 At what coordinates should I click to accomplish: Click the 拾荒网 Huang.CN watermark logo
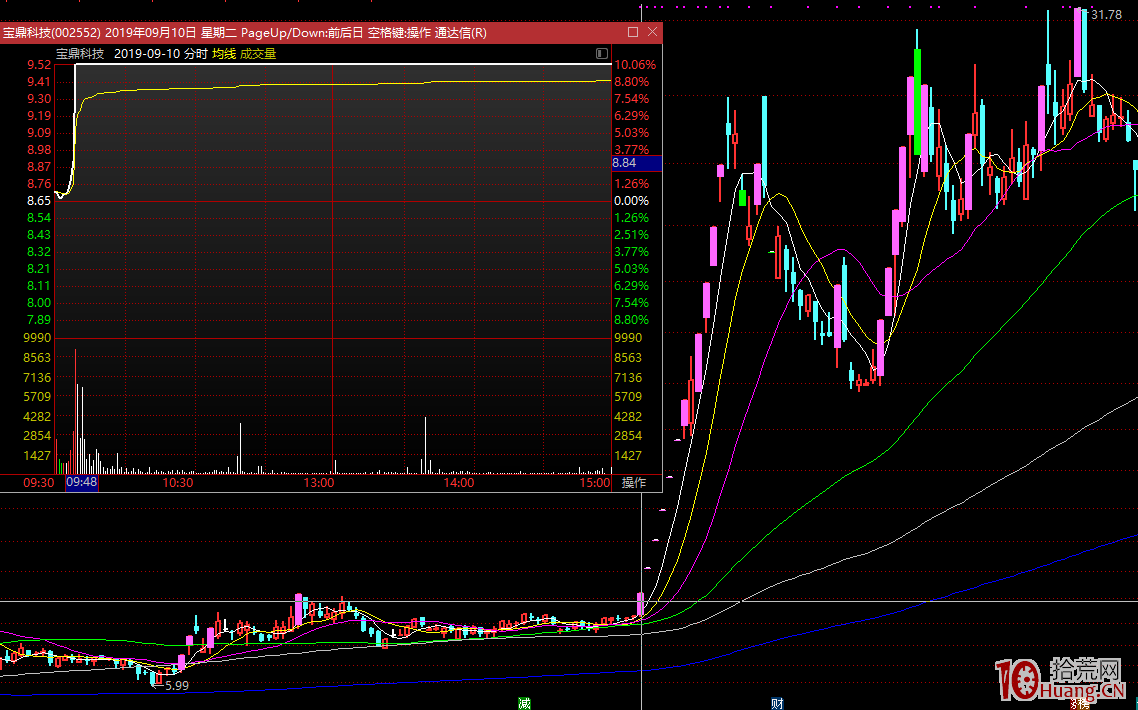click(1062, 680)
